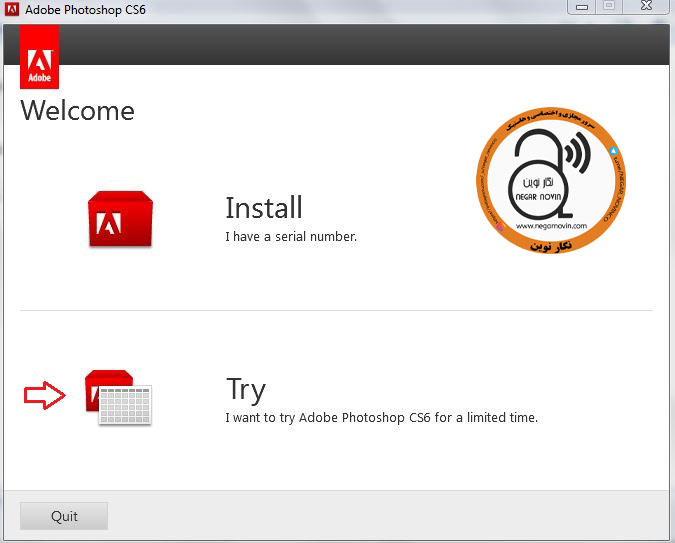This screenshot has width=675, height=543.
Task: Click 'I have a serial number.' text
Action: [291, 236]
